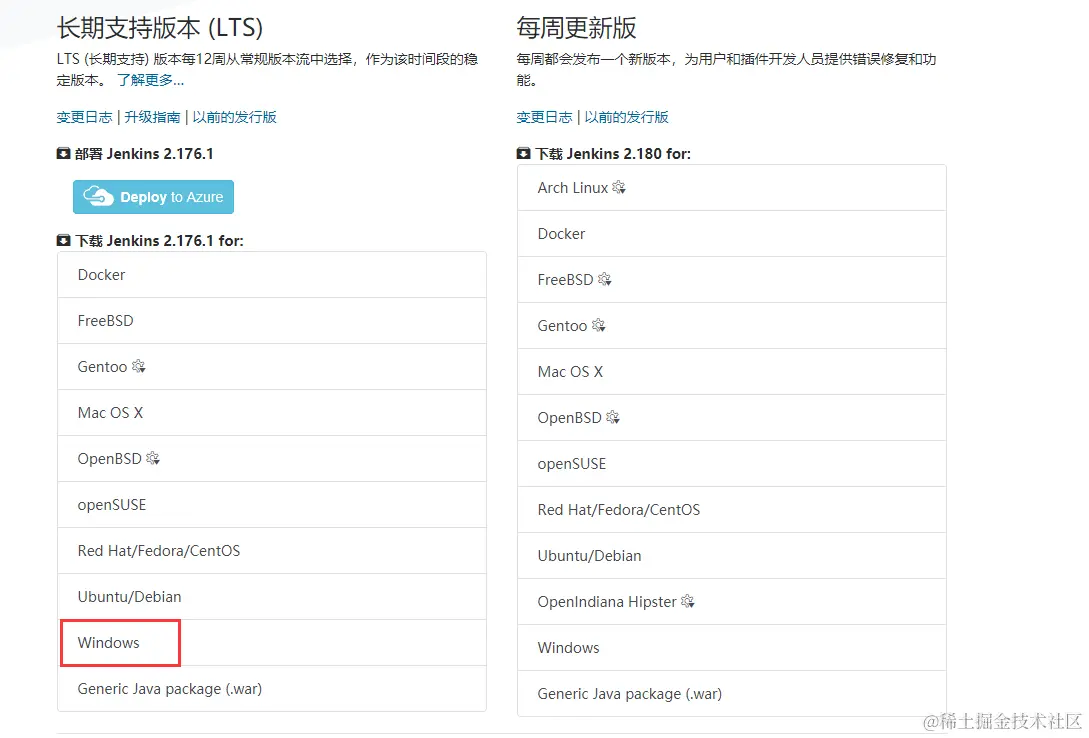Select Generic Java package (.war) in weekly list

click(731, 694)
